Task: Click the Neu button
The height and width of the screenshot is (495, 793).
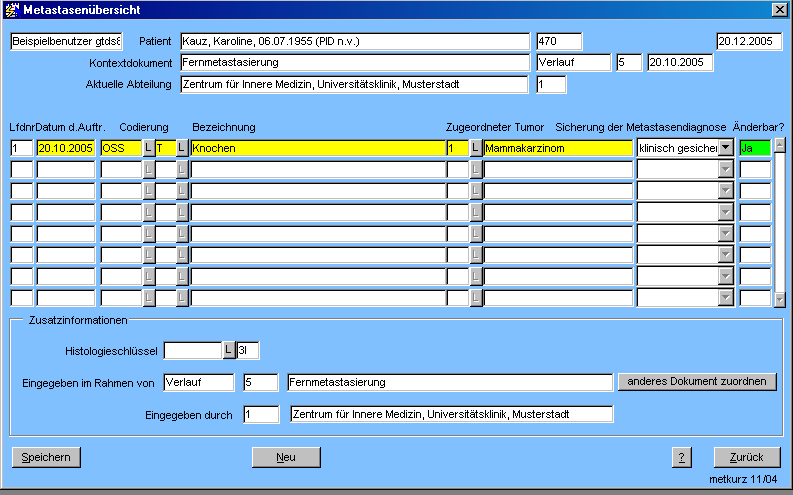Action: pyautogui.click(x=286, y=457)
